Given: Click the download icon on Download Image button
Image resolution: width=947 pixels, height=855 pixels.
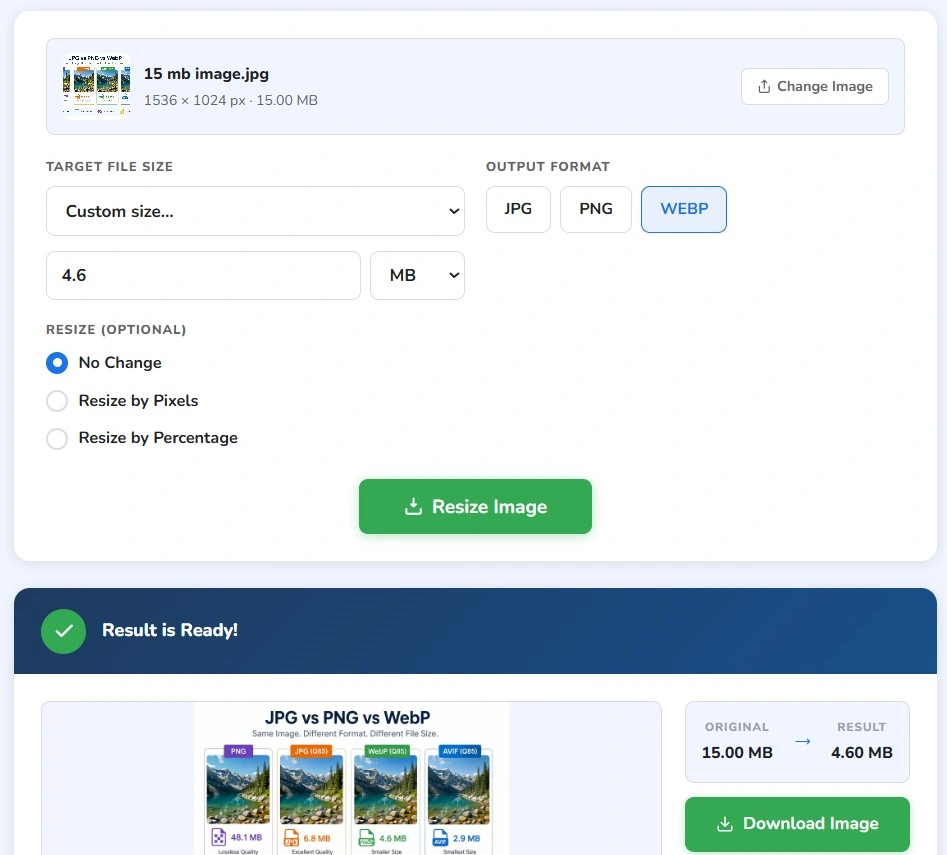Looking at the screenshot, I should pyautogui.click(x=725, y=824).
